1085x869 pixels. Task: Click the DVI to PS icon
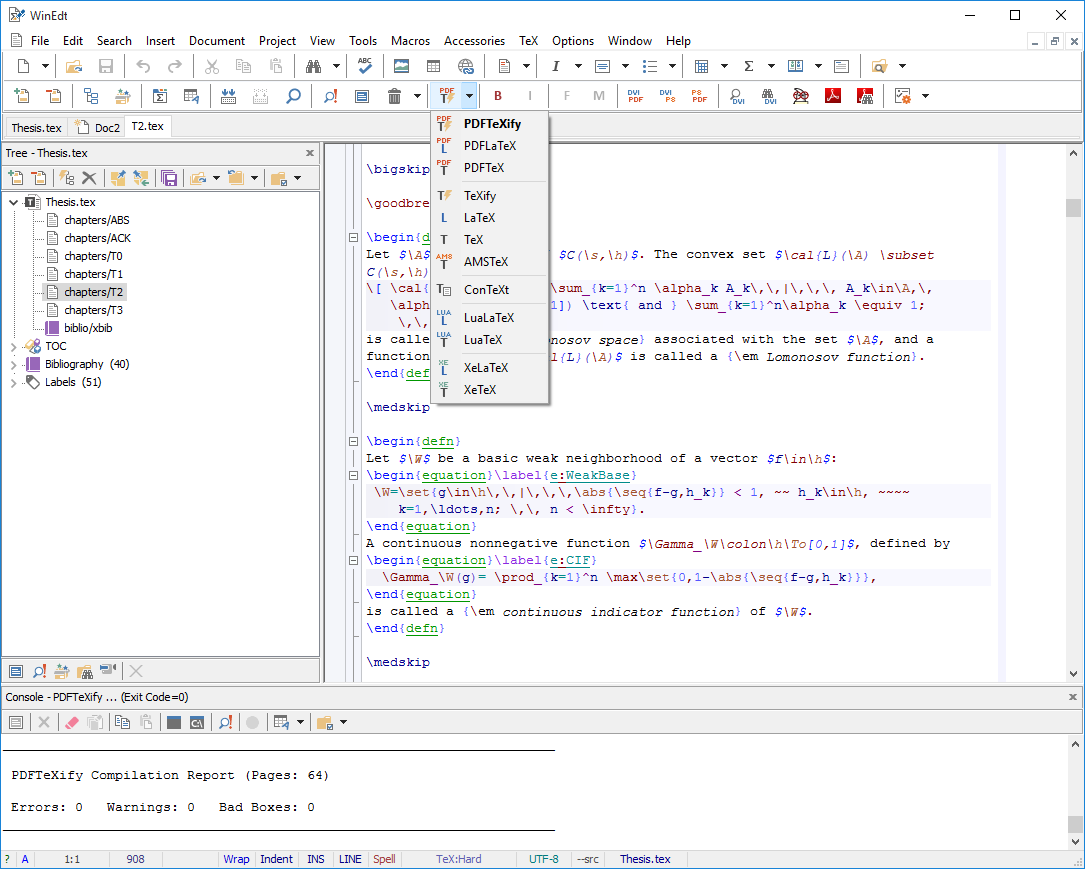tap(667, 96)
